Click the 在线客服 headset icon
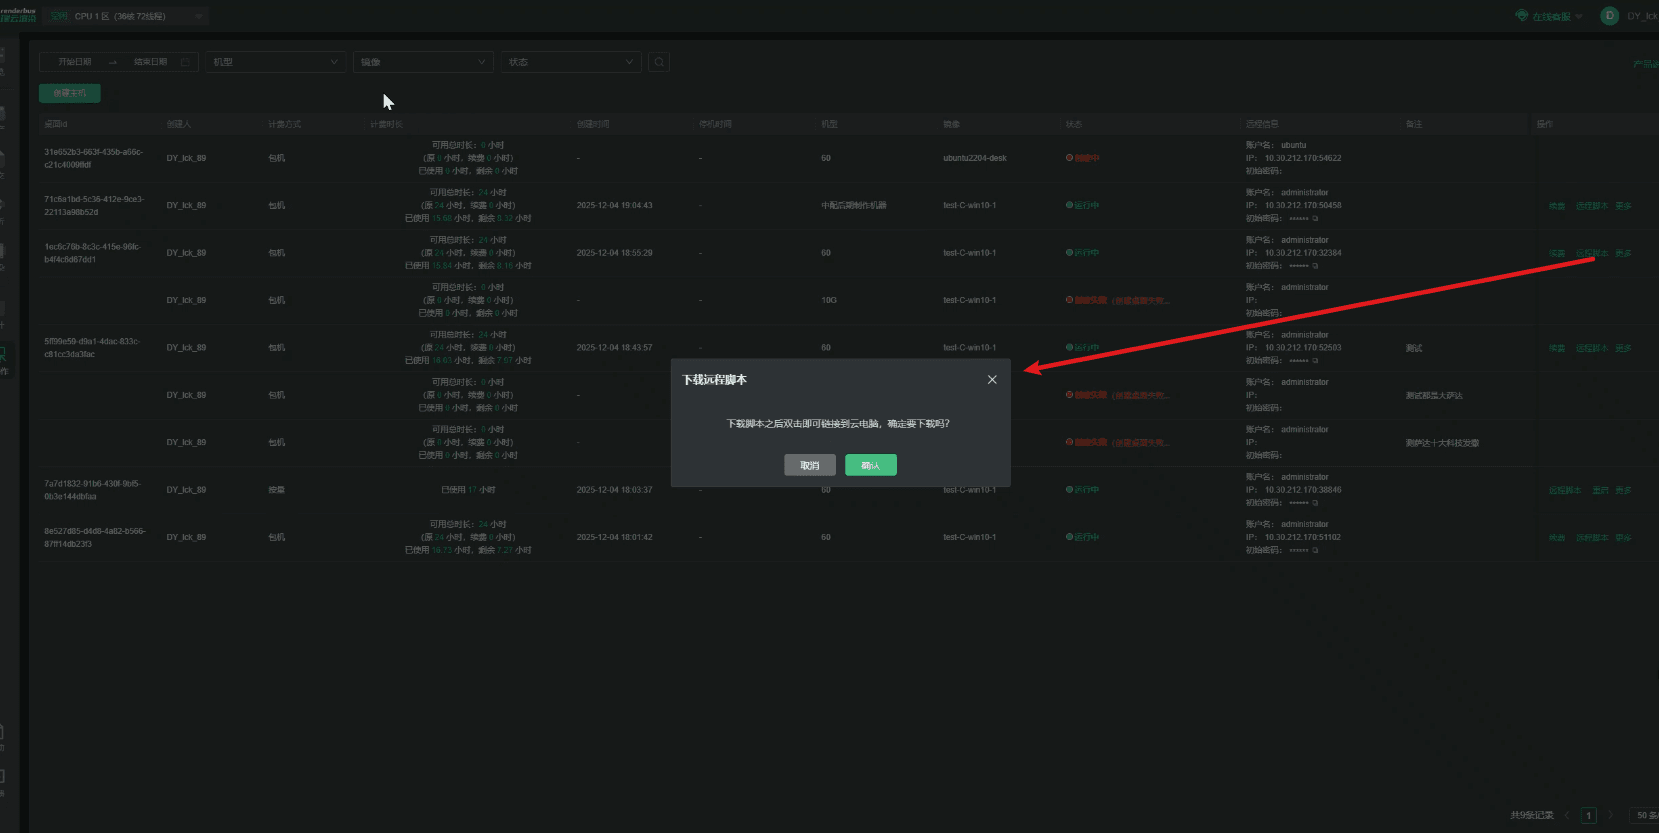The image size is (1659, 833). click(x=1522, y=16)
